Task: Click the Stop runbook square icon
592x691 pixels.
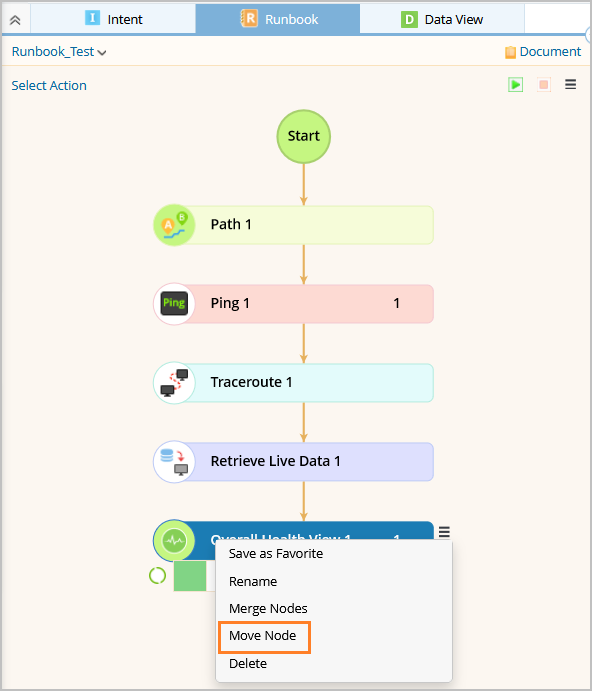Action: click(544, 85)
